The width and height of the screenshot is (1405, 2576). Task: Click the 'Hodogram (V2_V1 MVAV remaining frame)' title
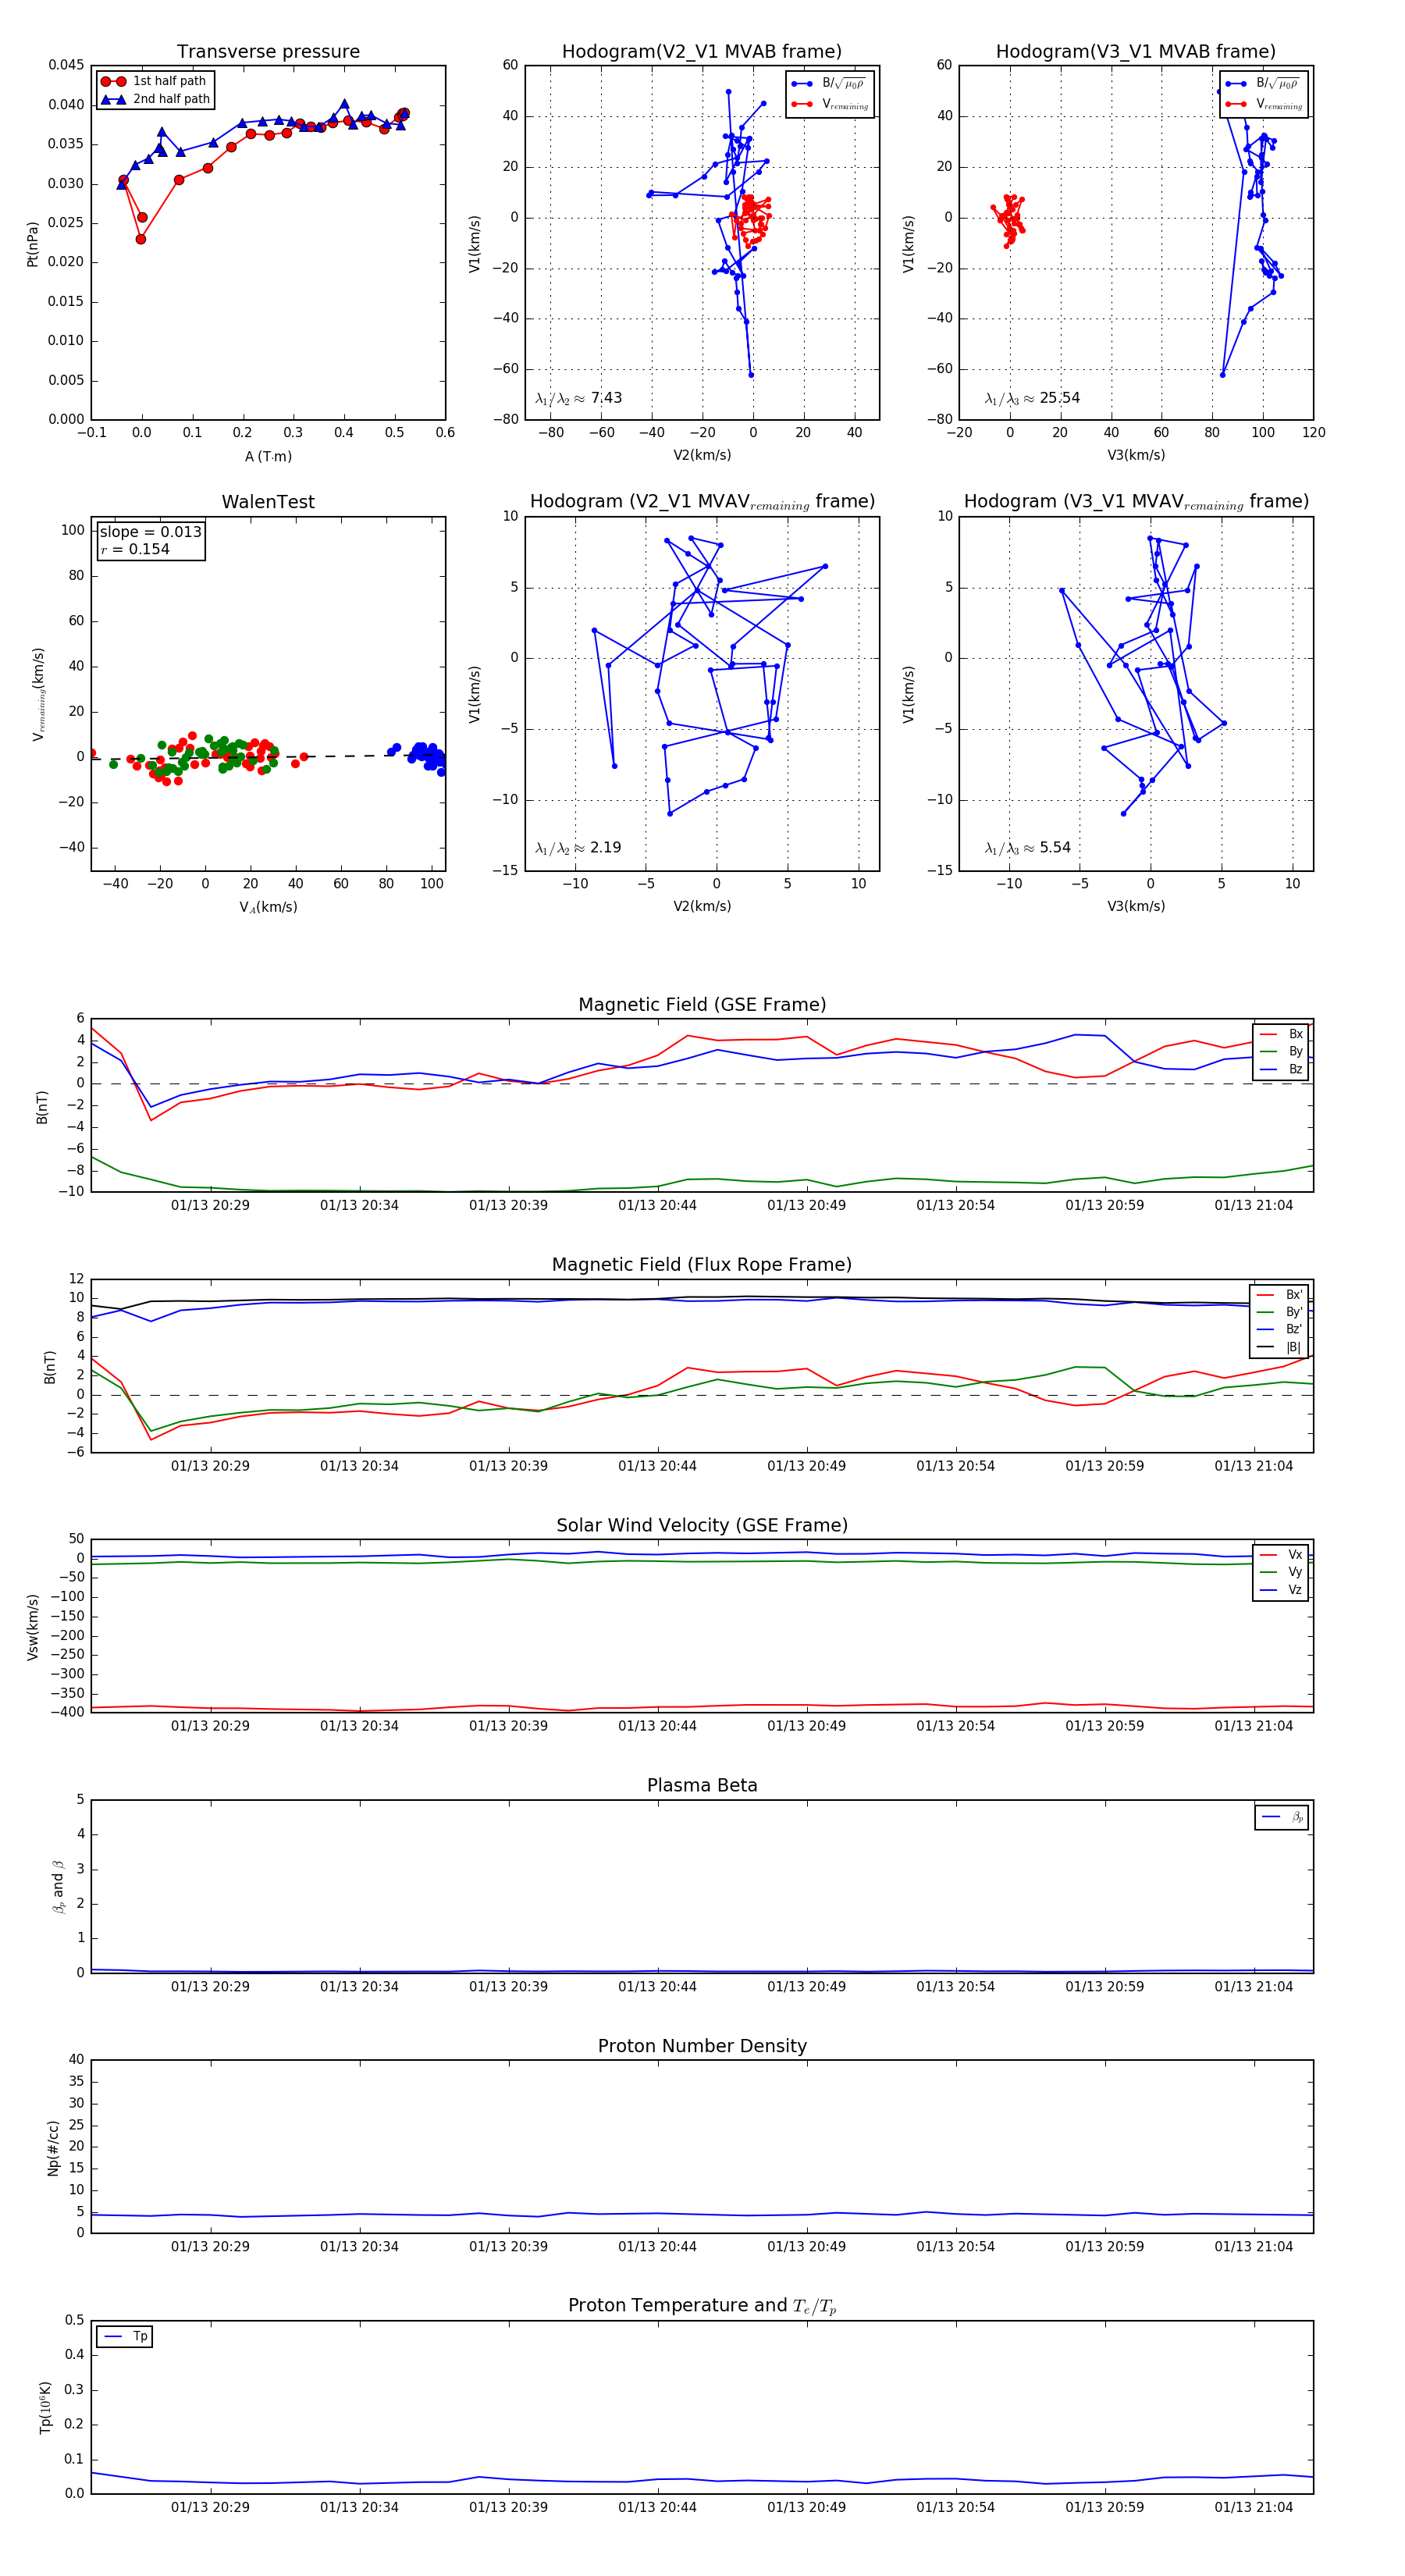tap(702, 502)
